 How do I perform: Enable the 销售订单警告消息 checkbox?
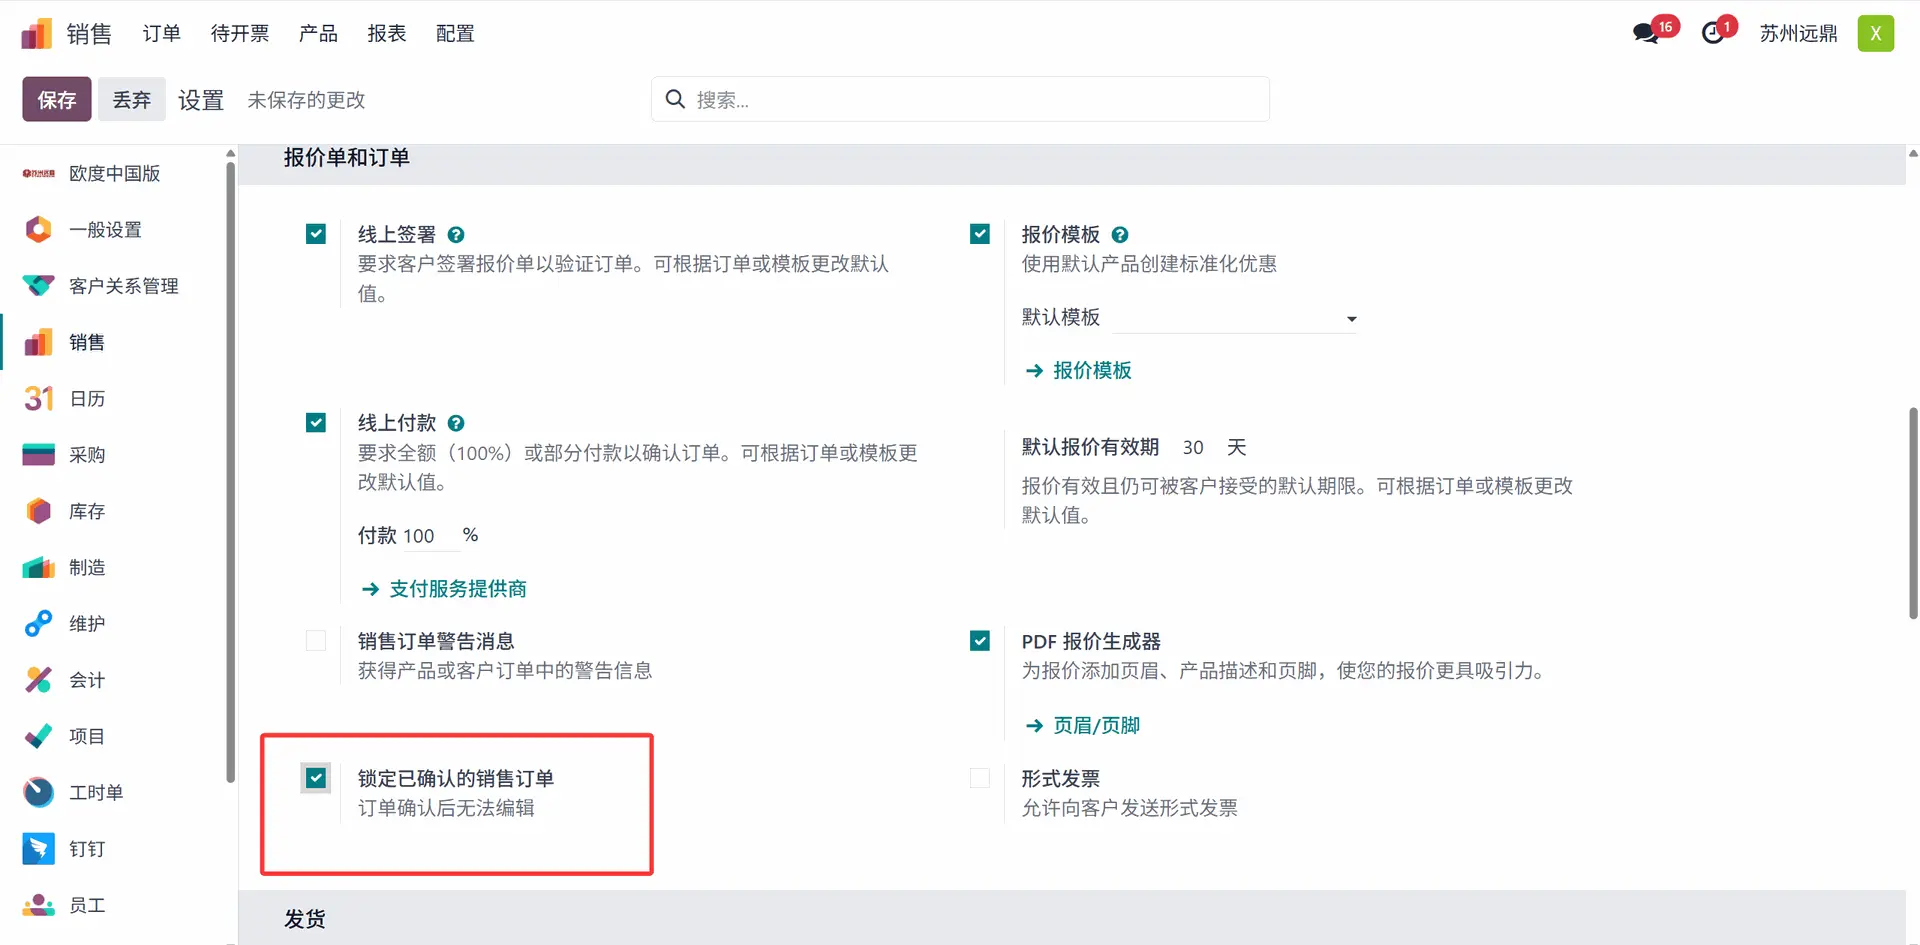316,641
